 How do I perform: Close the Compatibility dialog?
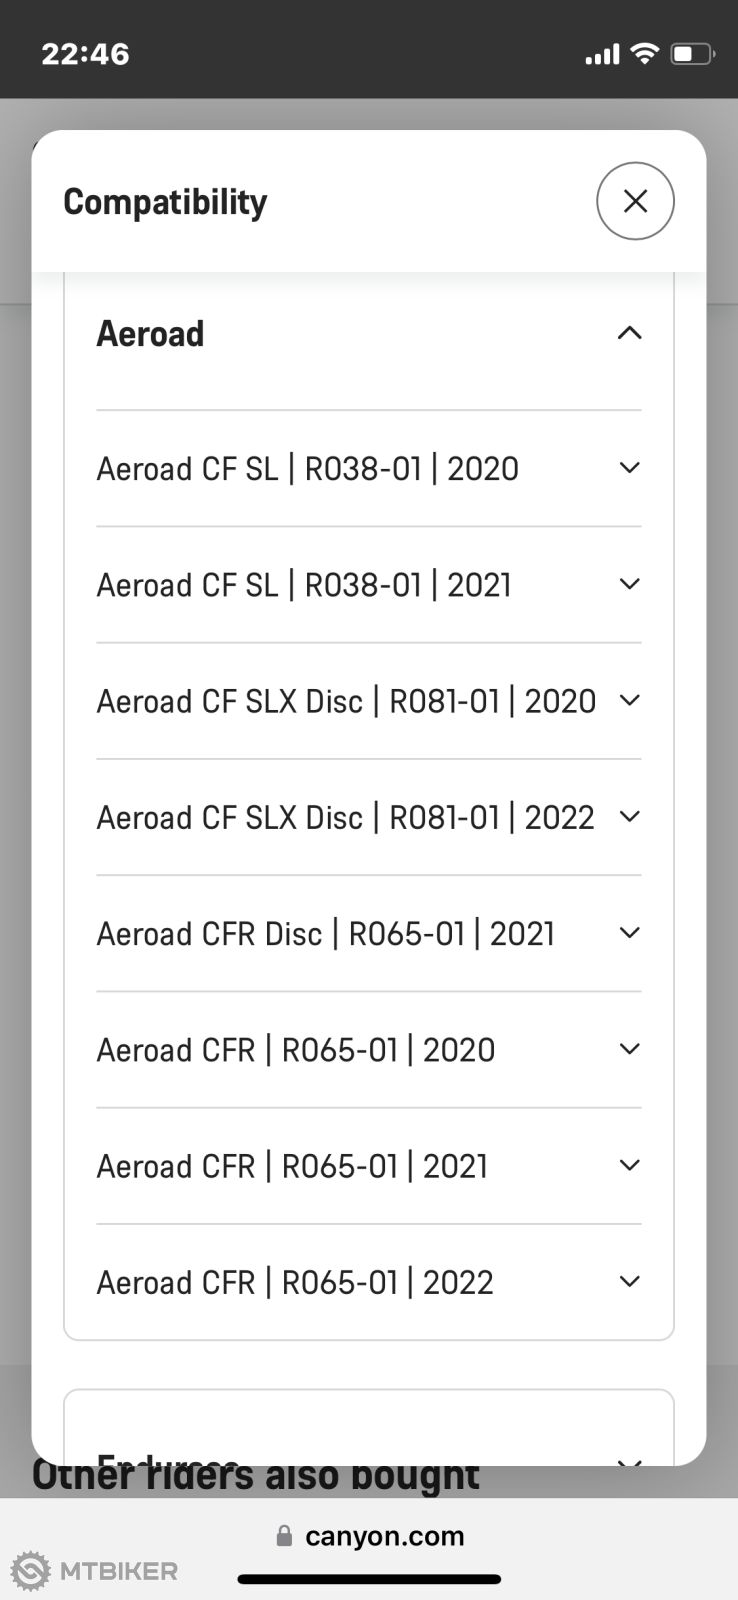(x=635, y=201)
